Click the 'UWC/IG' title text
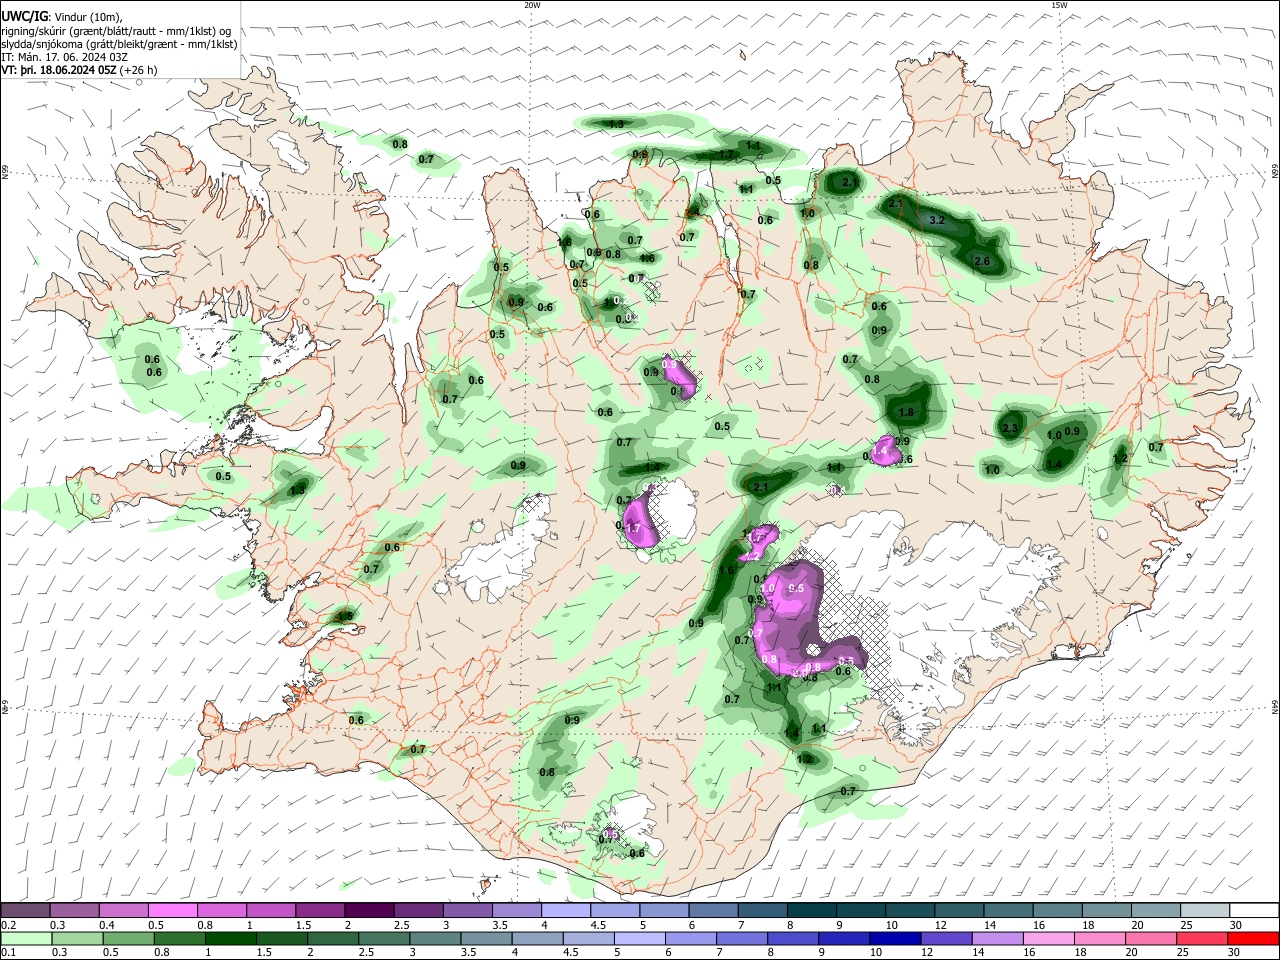 (24, 17)
